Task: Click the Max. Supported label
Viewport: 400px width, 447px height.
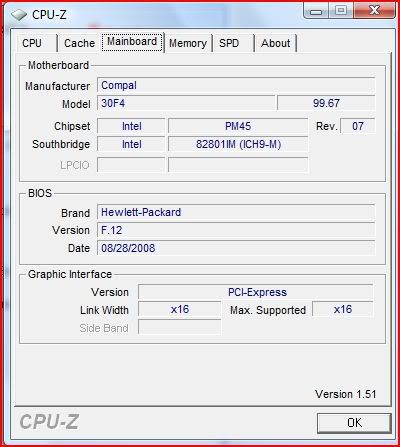Action: tap(268, 310)
